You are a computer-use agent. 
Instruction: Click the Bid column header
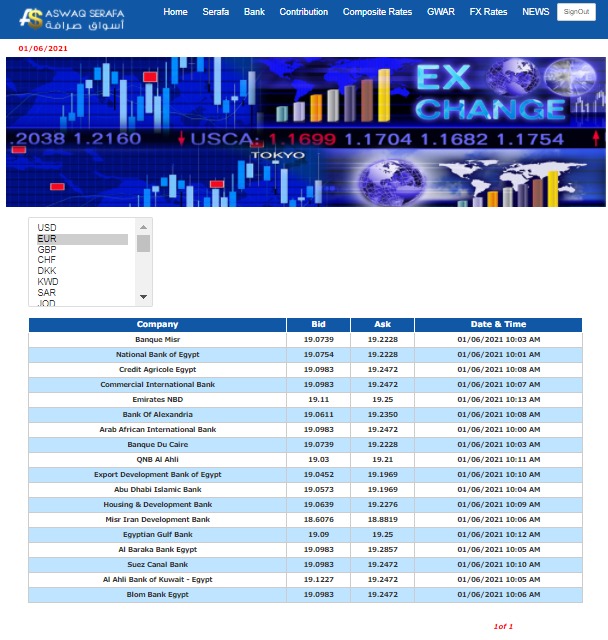point(318,324)
